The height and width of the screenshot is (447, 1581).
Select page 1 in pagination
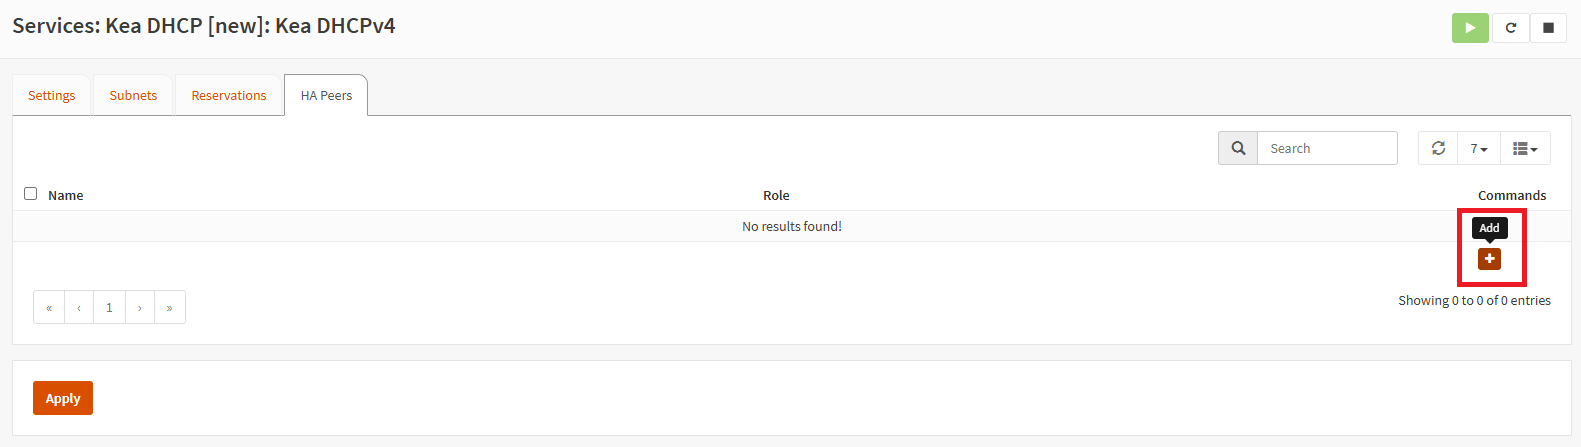109,307
